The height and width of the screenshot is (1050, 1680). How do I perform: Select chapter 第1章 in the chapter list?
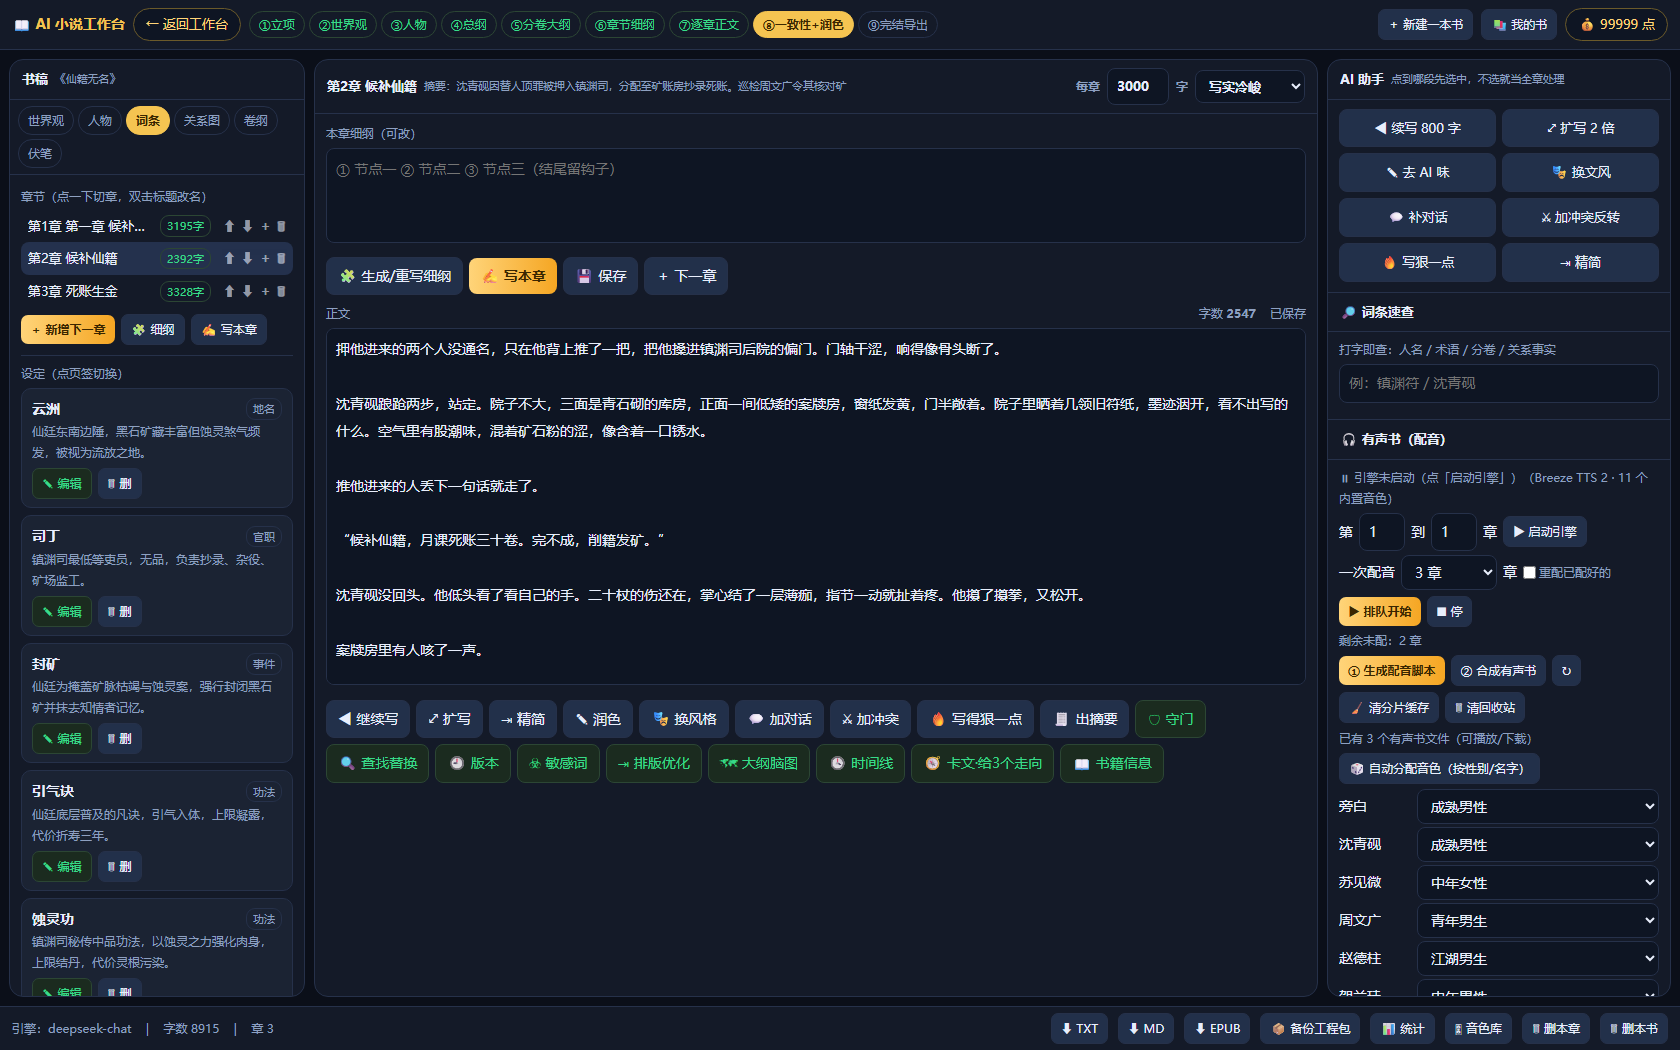86,226
